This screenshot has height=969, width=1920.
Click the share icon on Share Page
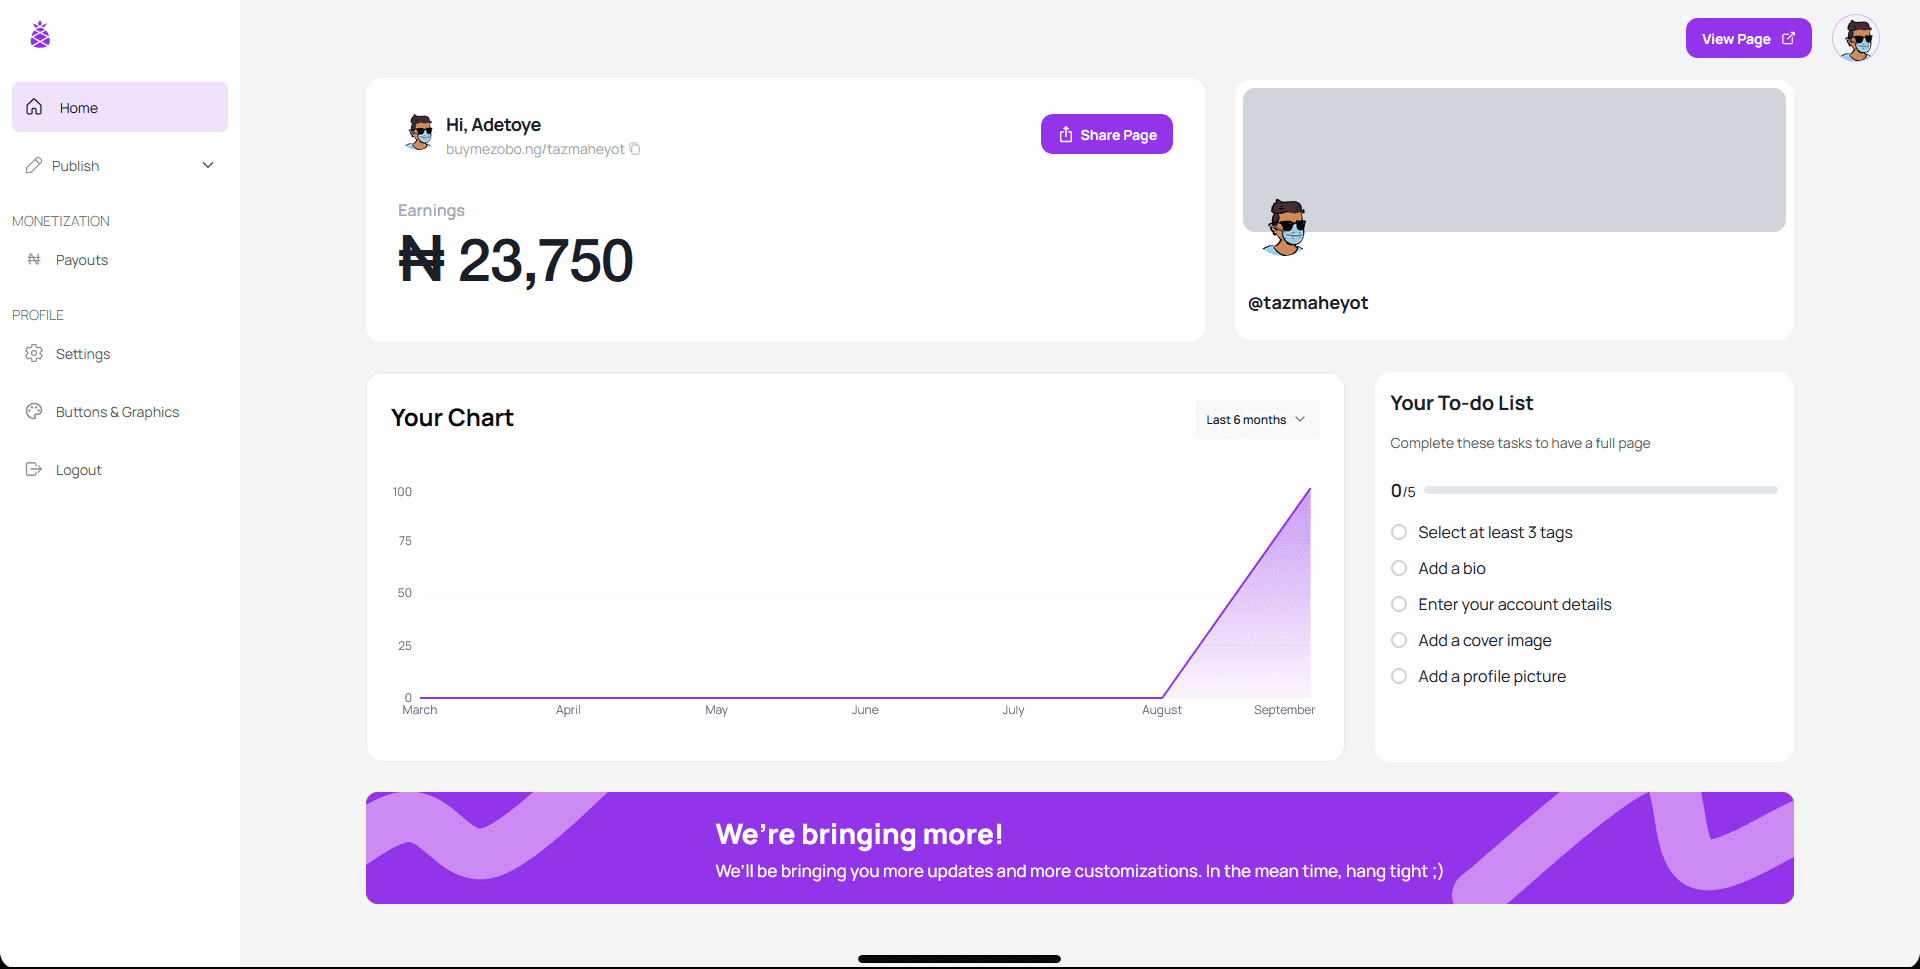(x=1066, y=134)
